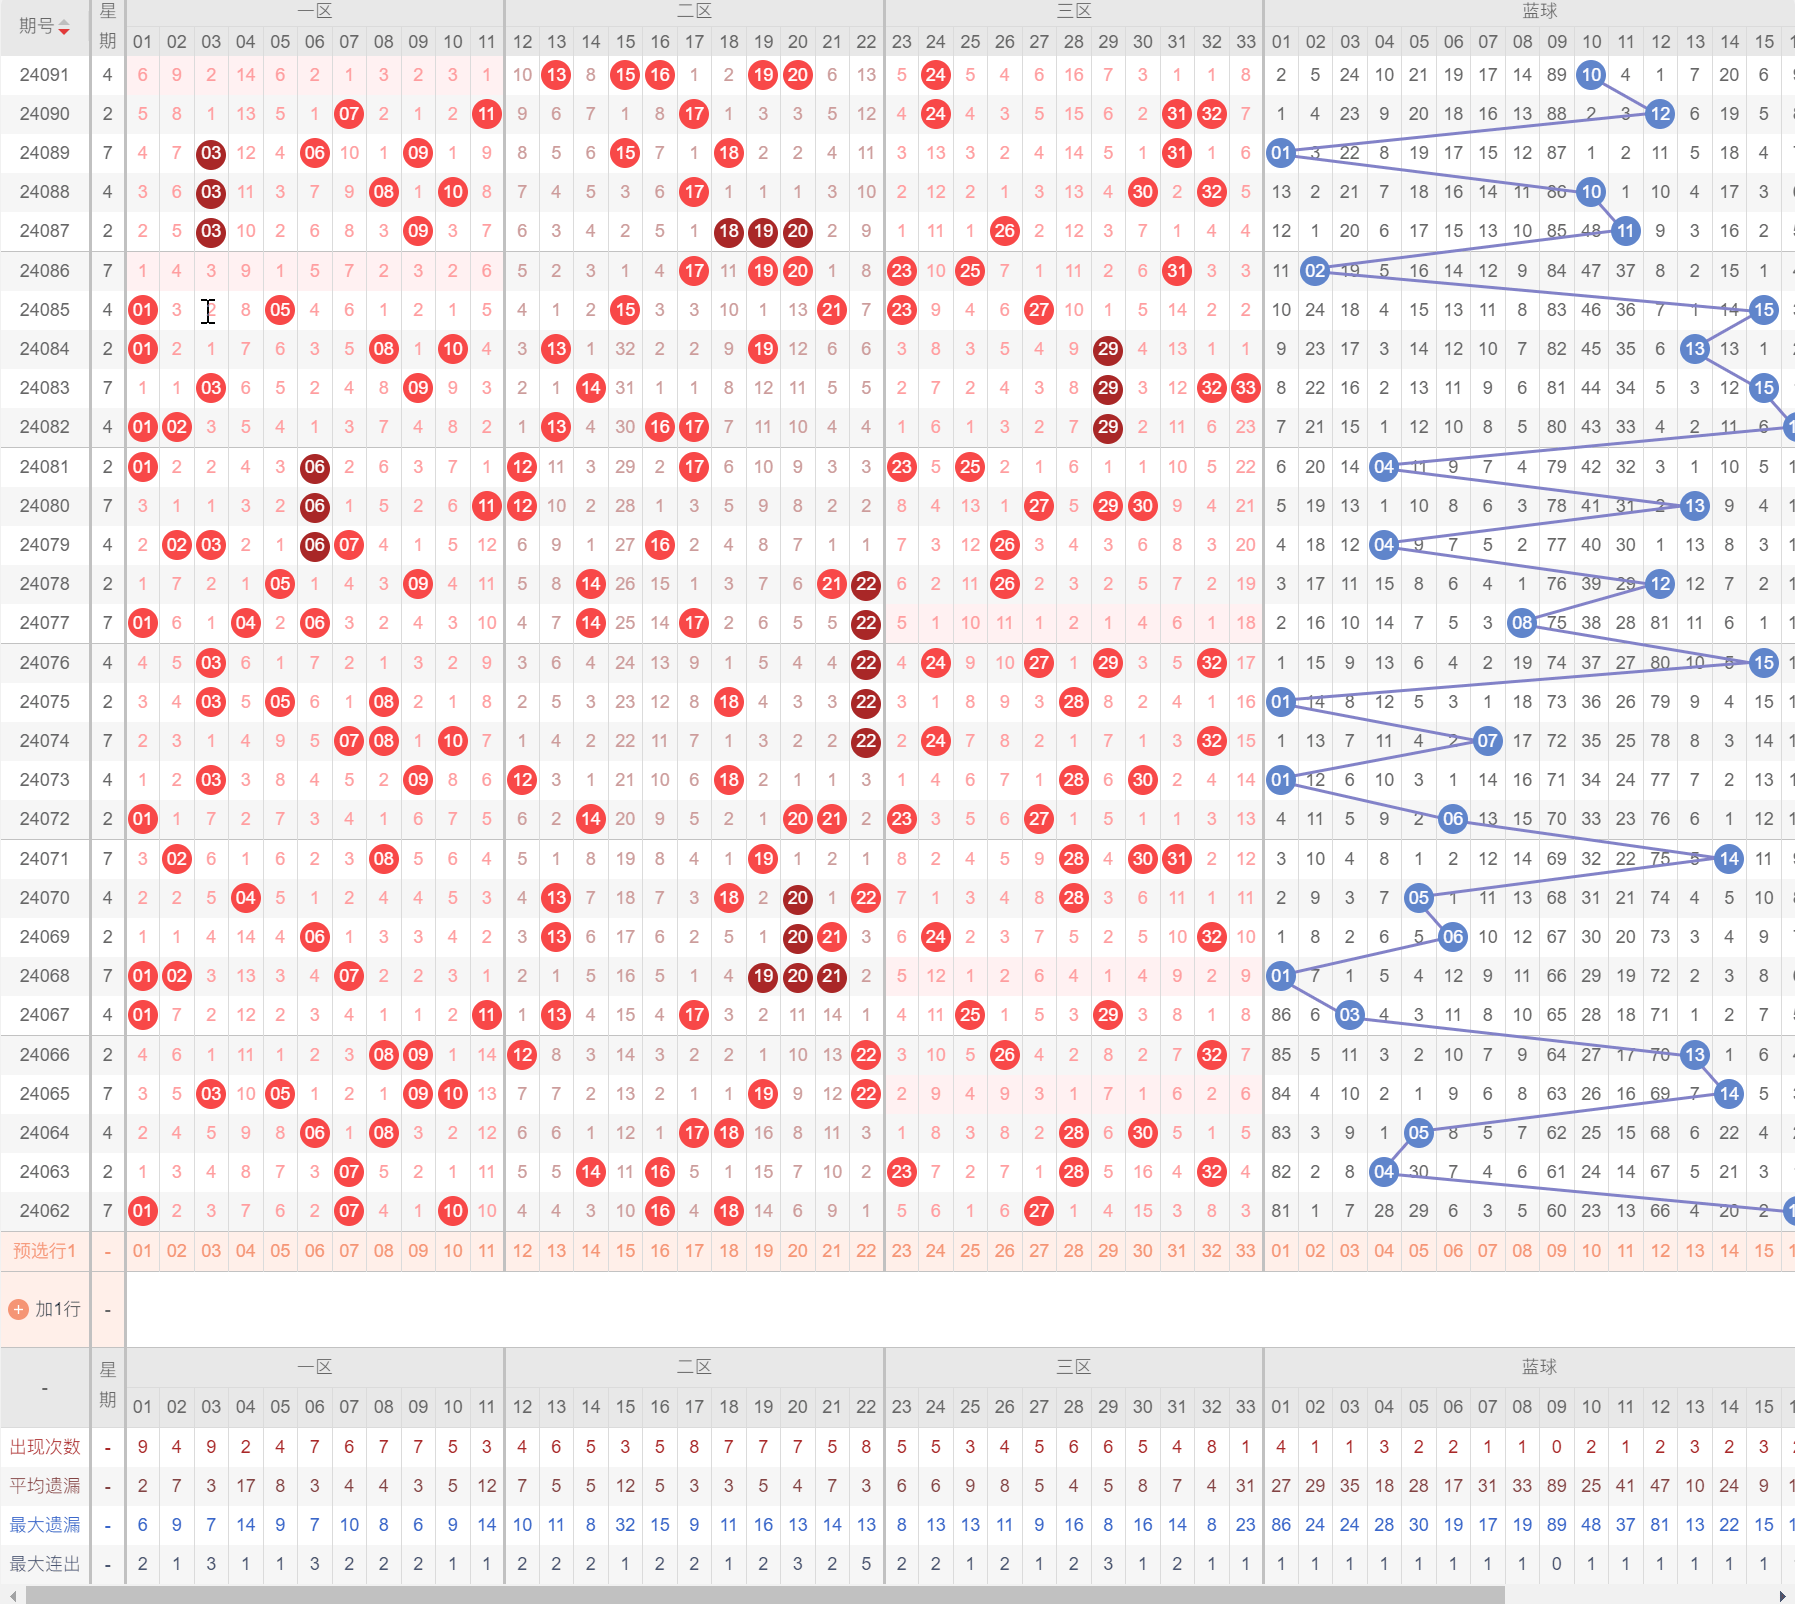Image resolution: width=1795 pixels, height=1604 pixels.
Task: Click max-miss value 86 under blue 01
Action: pos(1281,1525)
